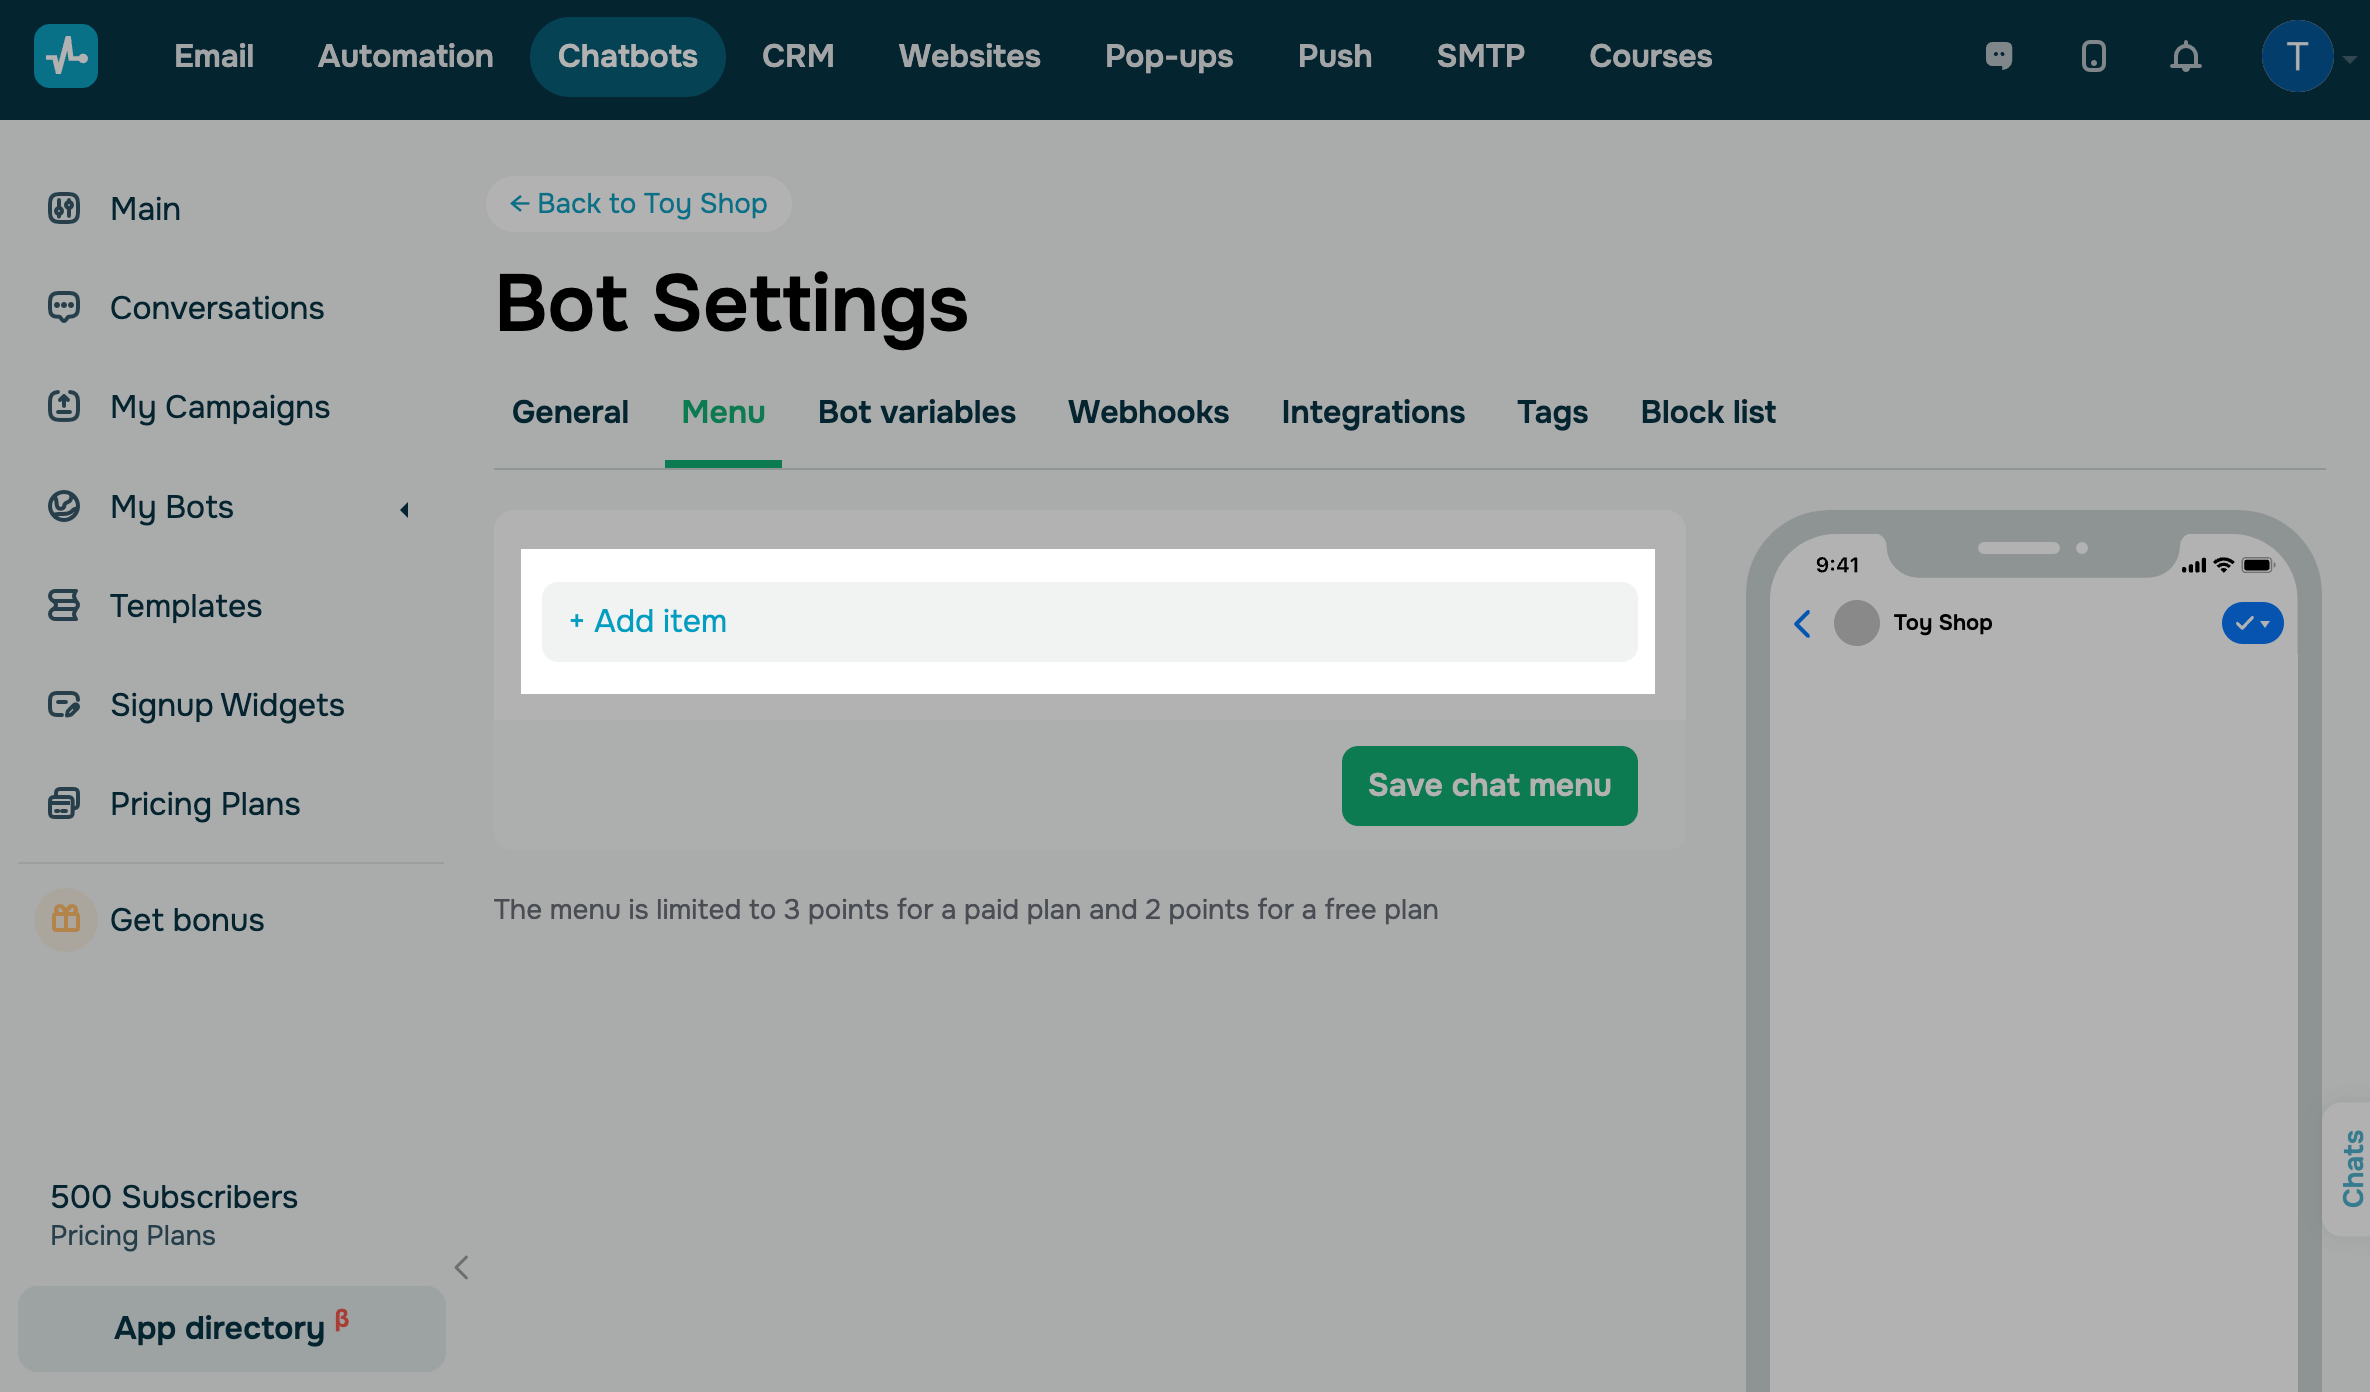Open the notifications bell

click(x=2186, y=56)
